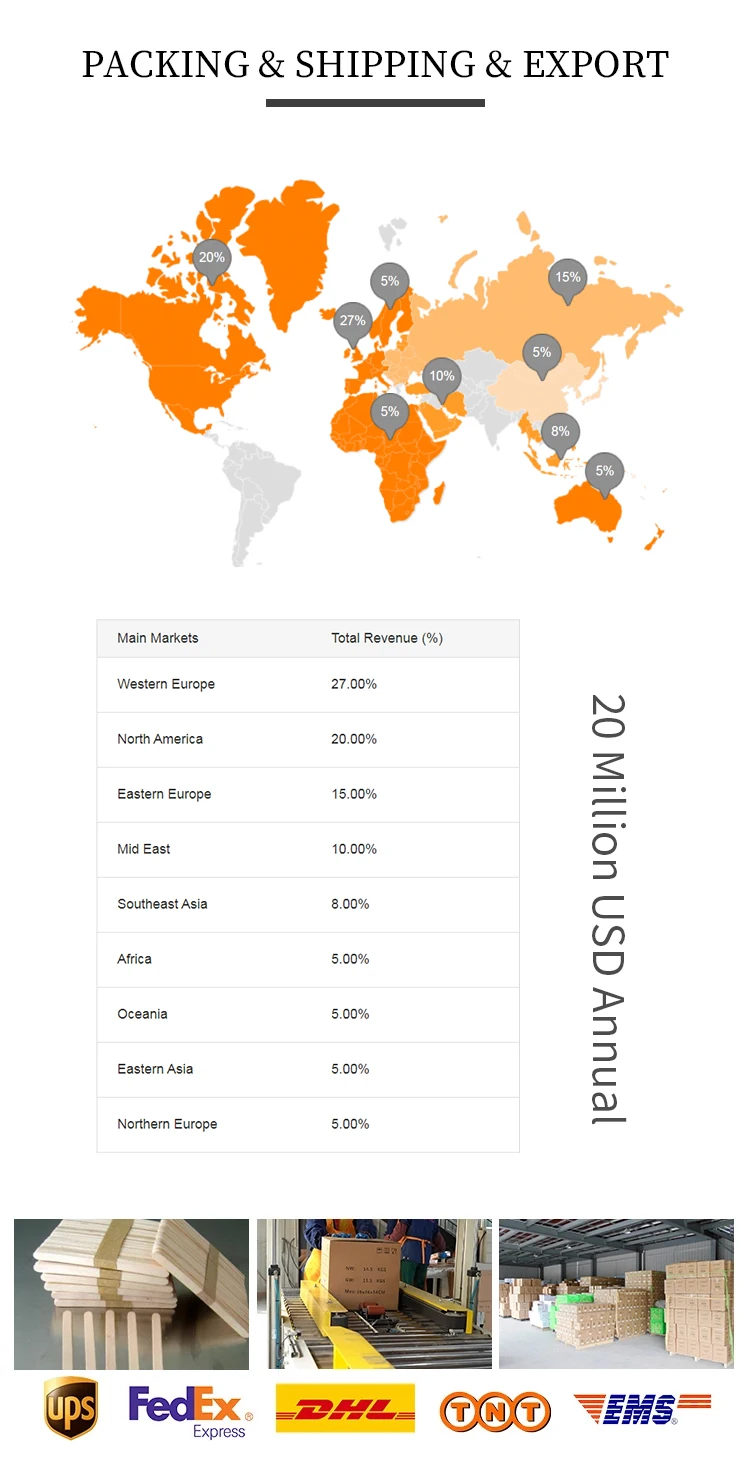Select the 20% map pin over North America
This screenshot has width=750, height=1459.
[x=211, y=261]
